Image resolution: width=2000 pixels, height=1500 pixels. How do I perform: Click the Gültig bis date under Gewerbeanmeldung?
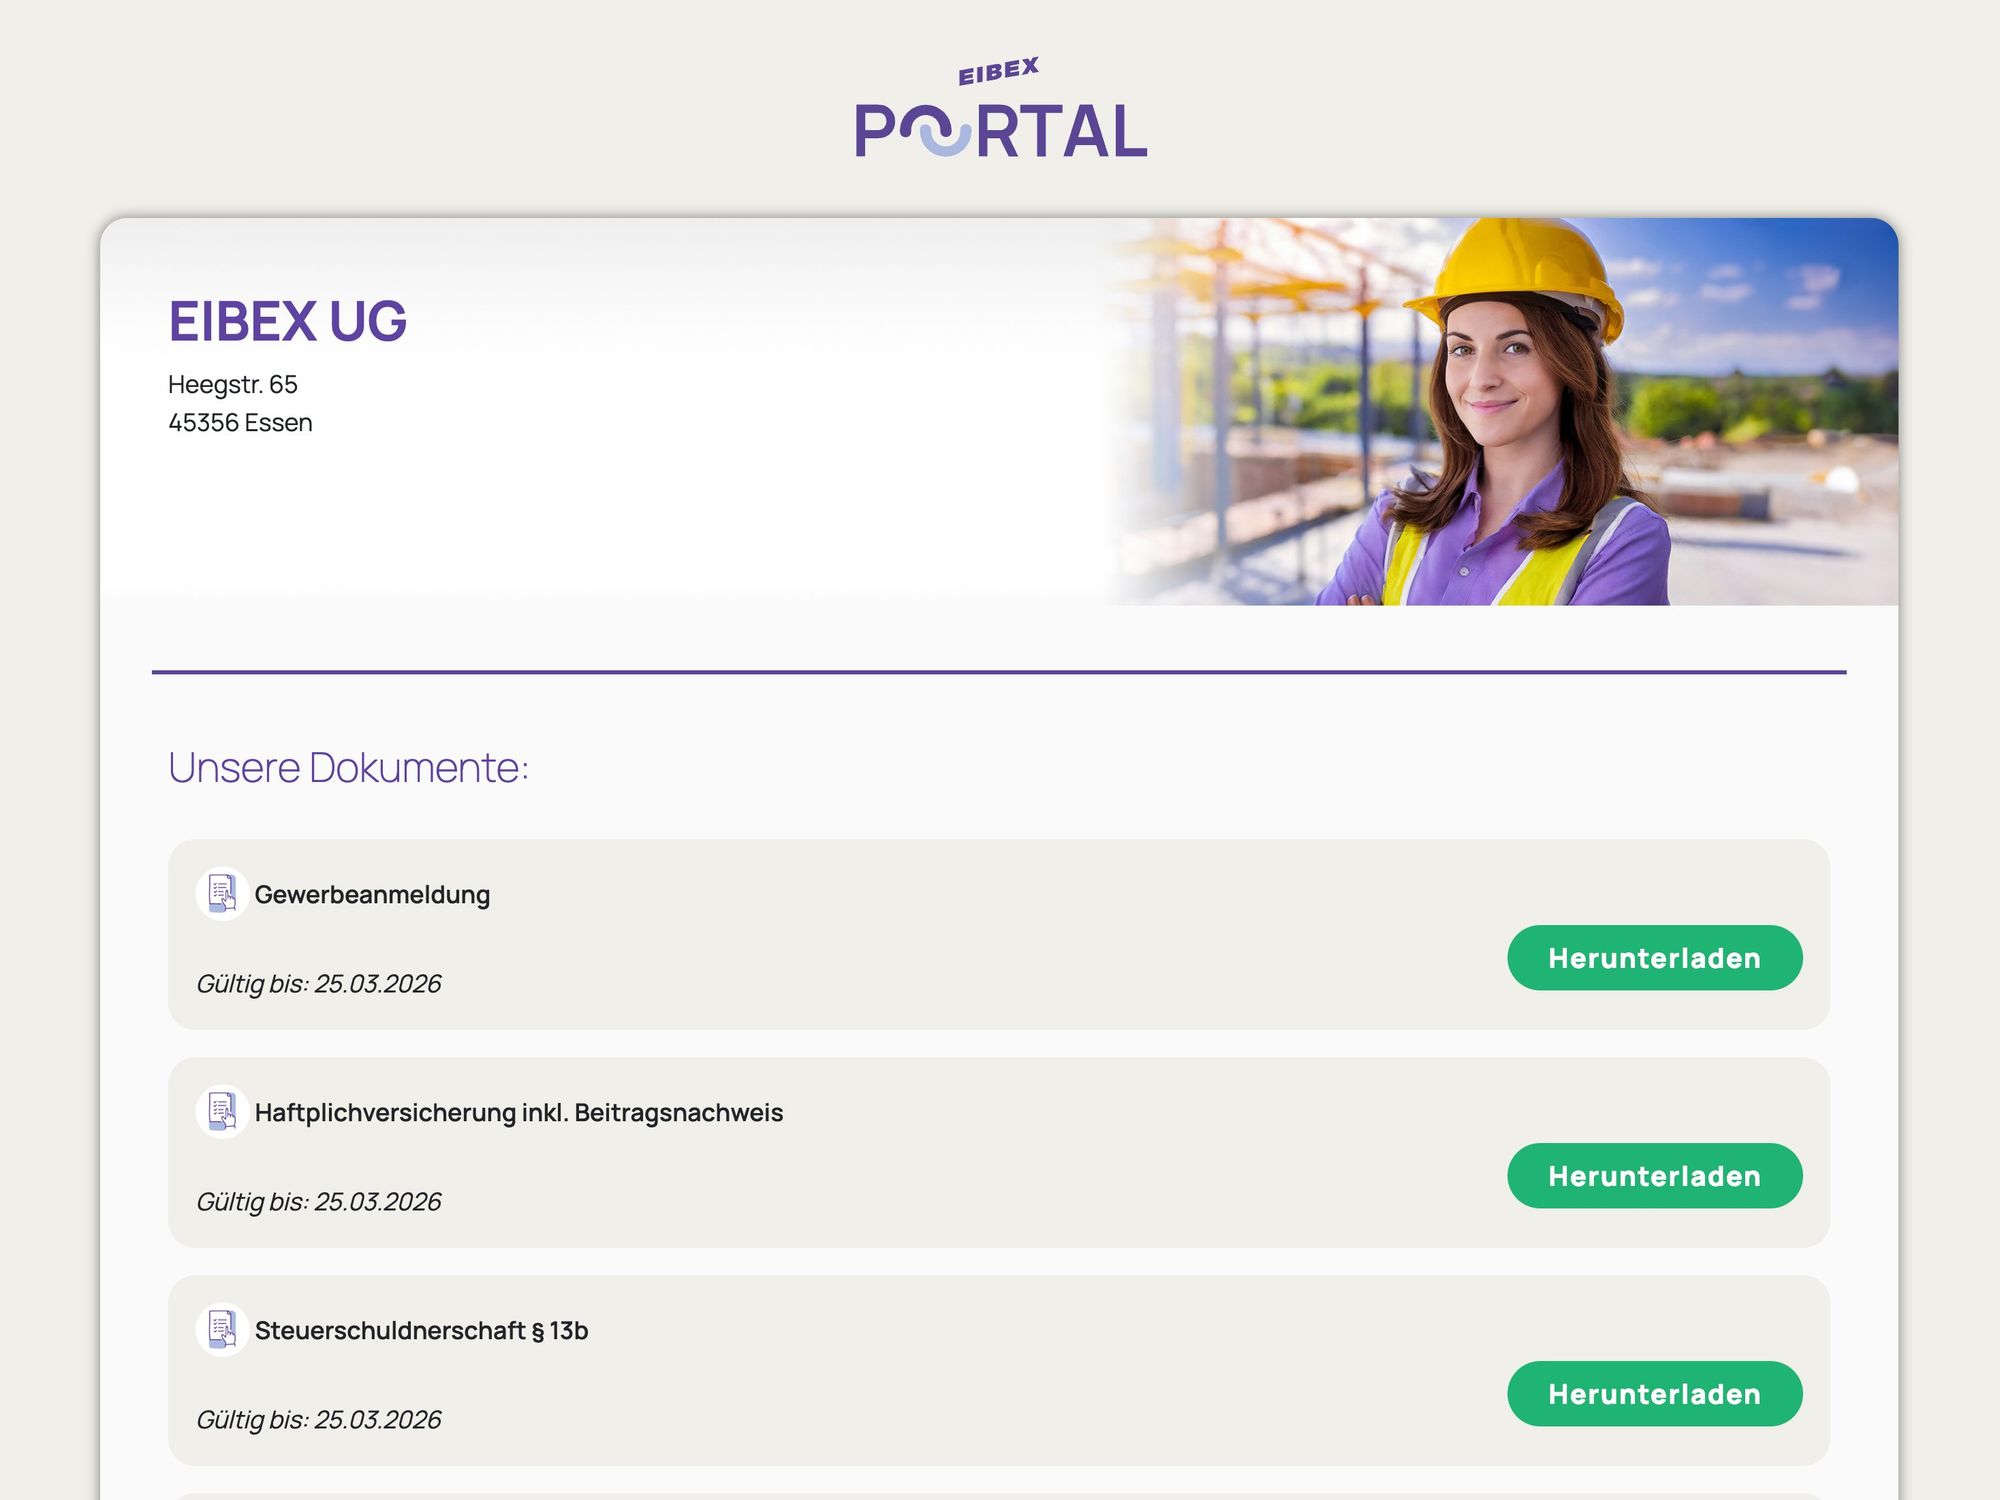coord(319,984)
